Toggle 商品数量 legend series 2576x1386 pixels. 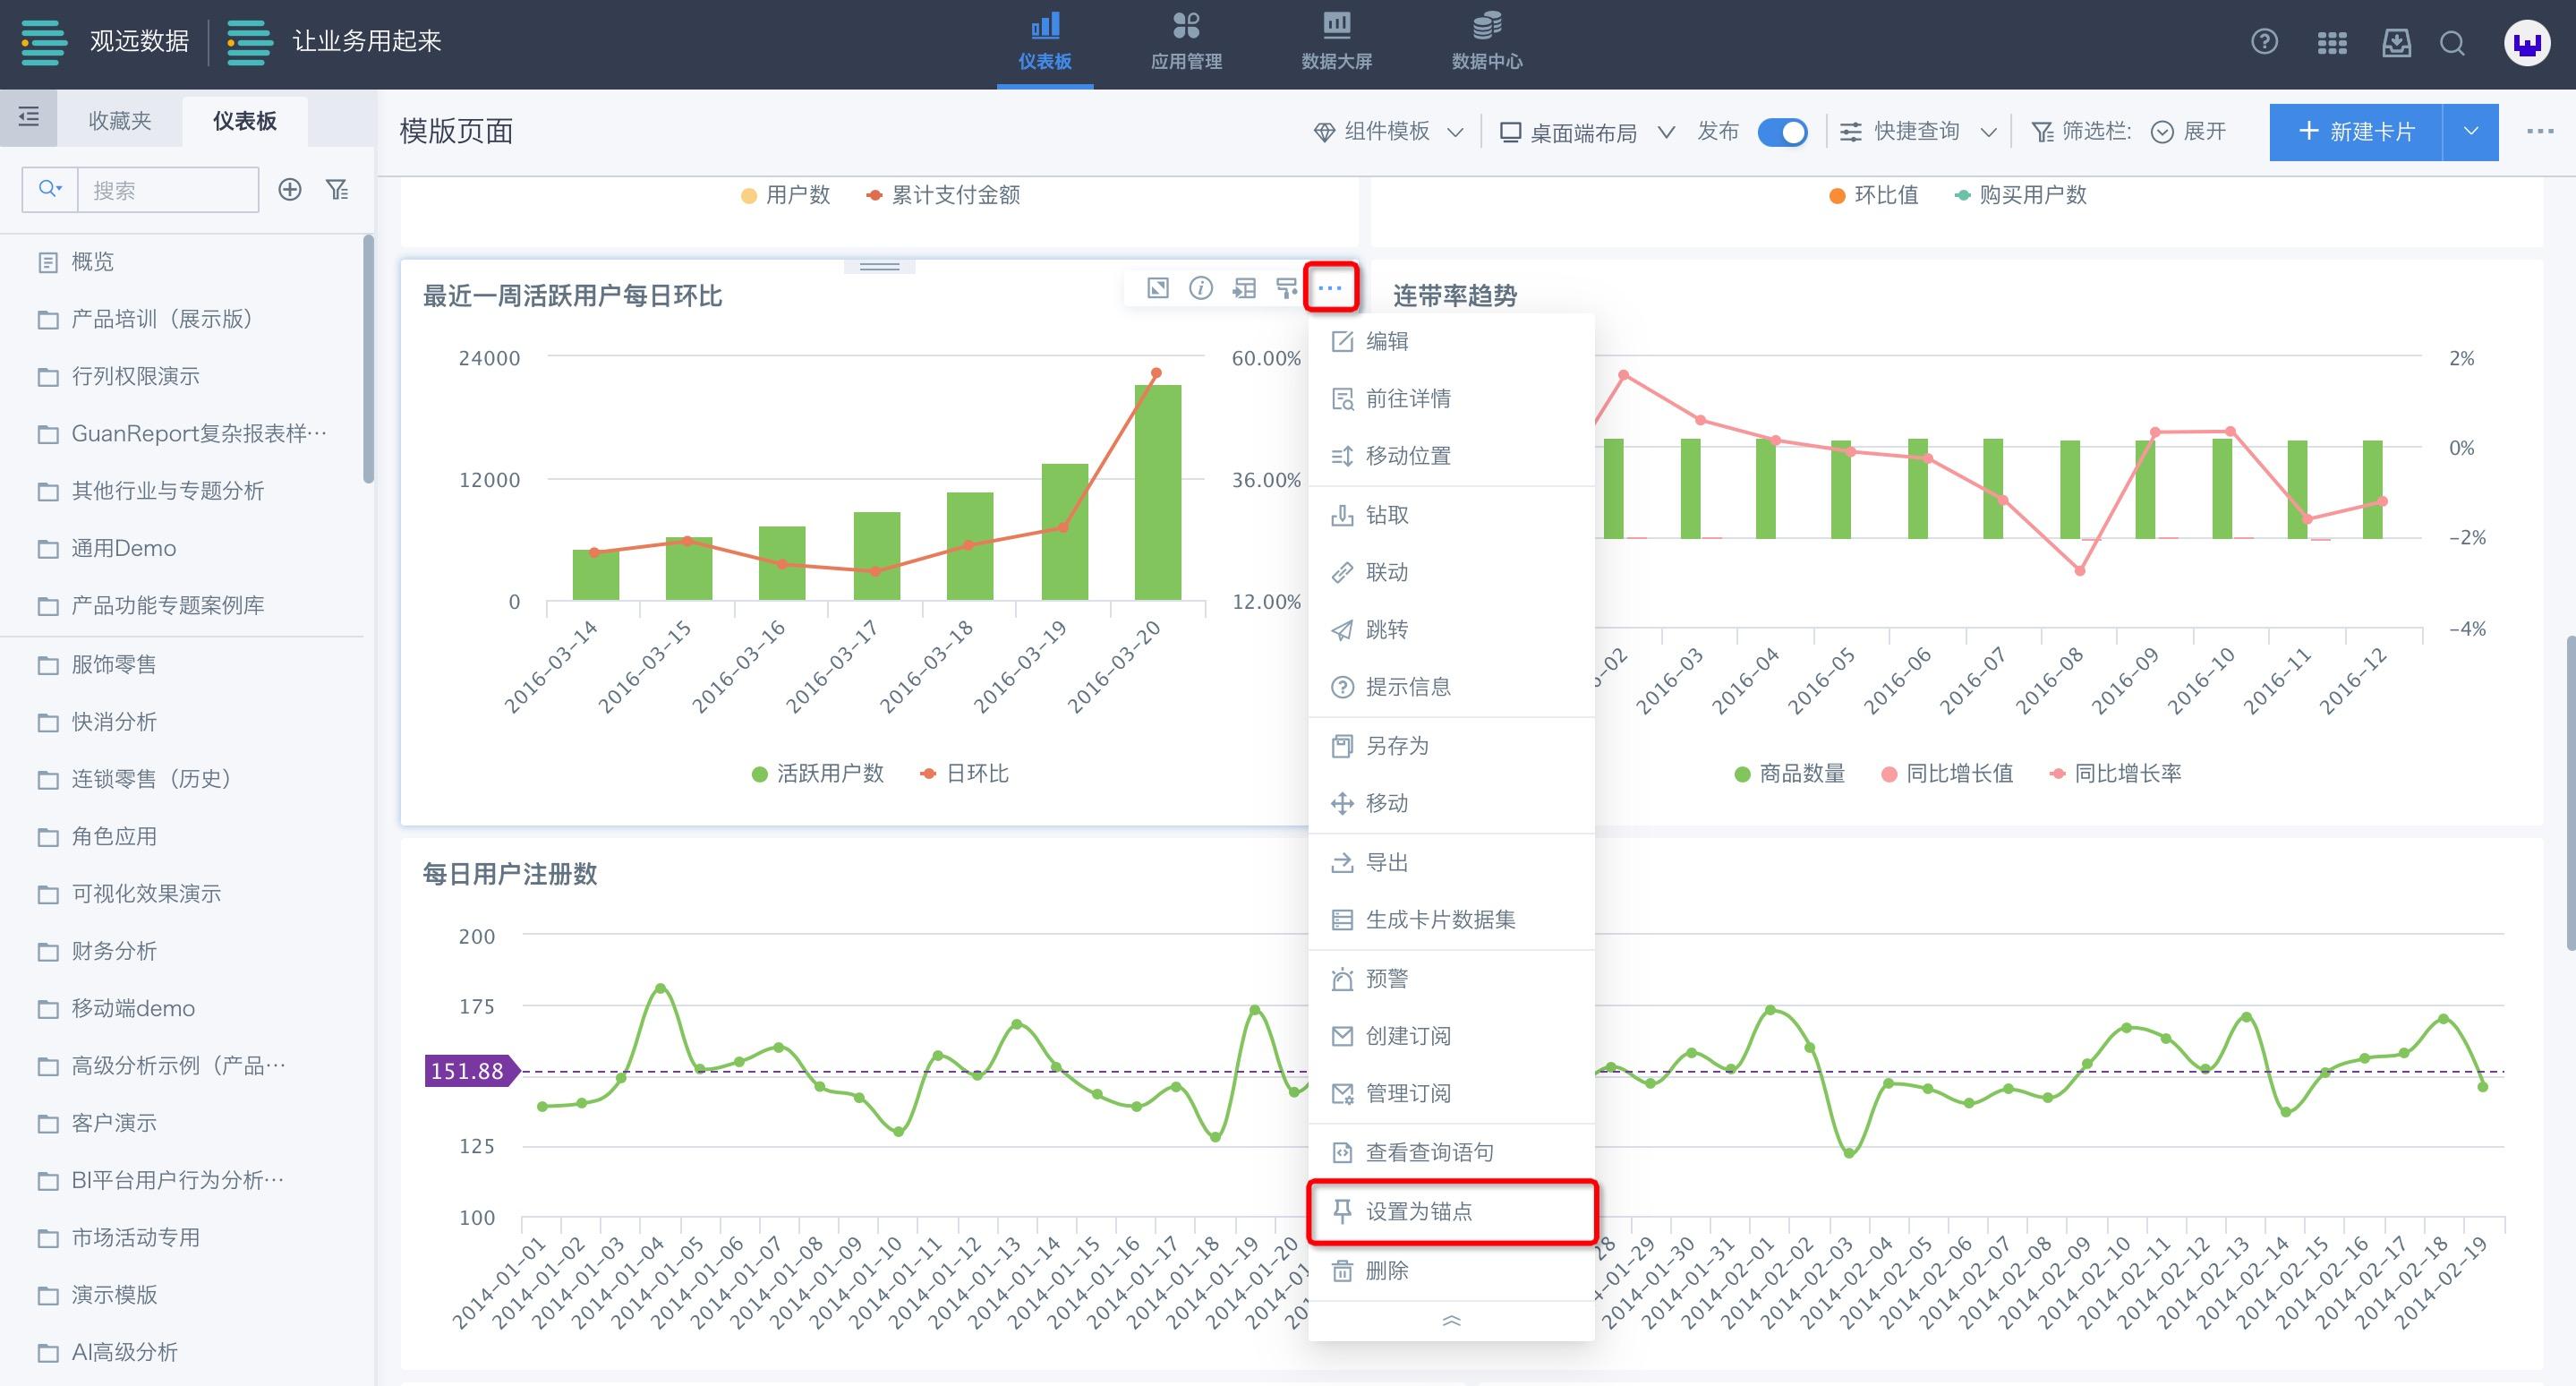point(1789,774)
